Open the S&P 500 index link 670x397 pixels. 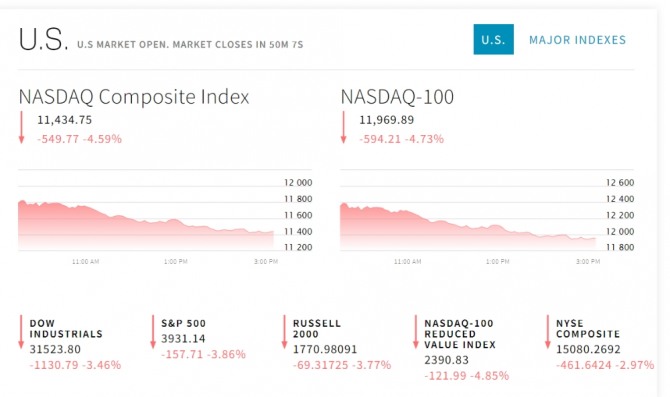click(x=183, y=323)
